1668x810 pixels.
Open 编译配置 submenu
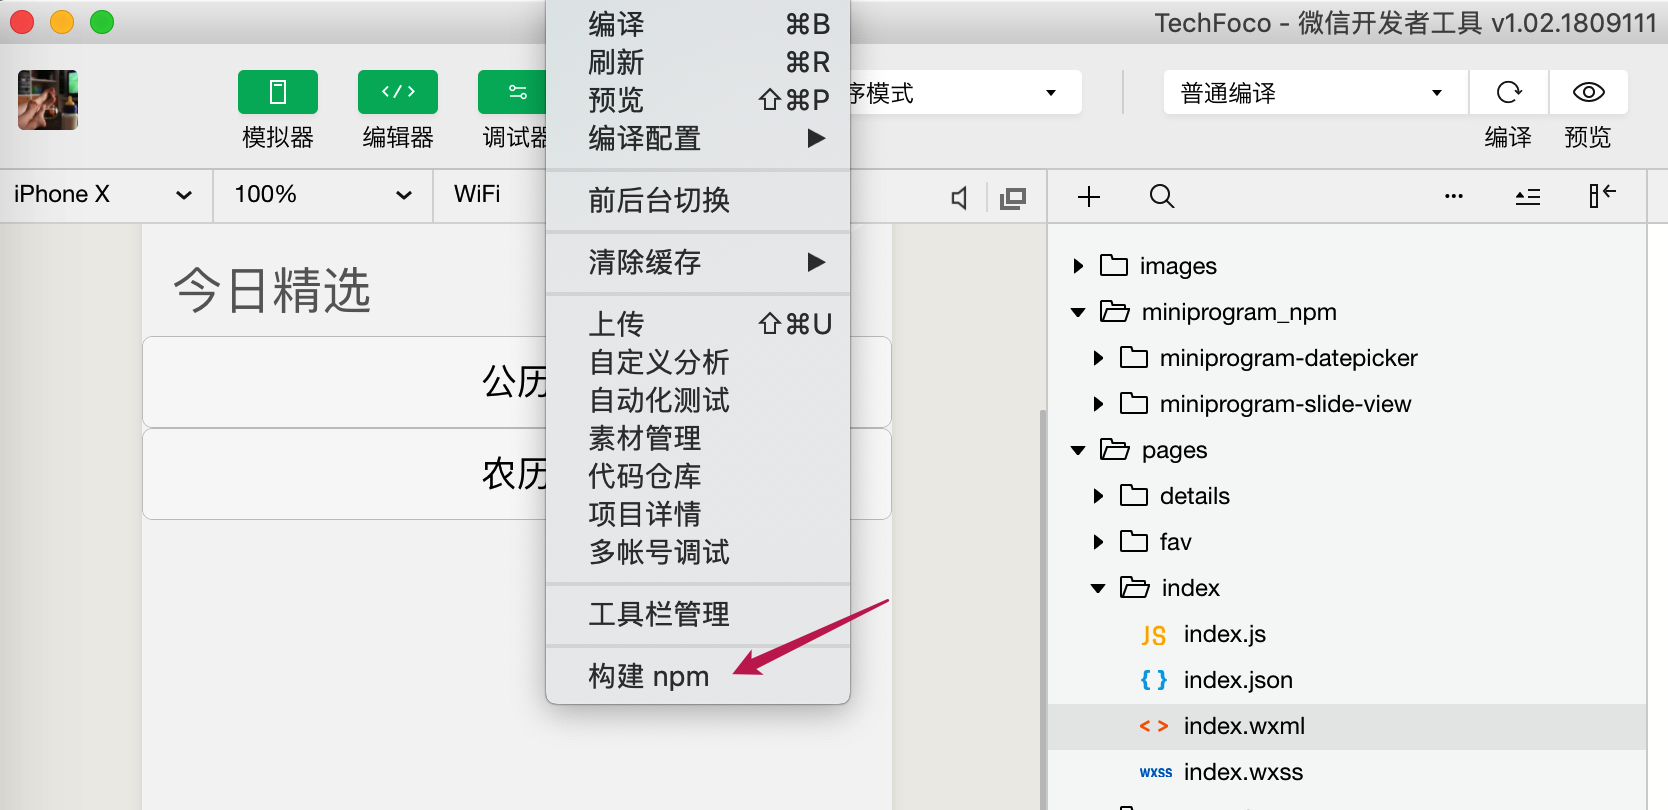click(x=698, y=138)
